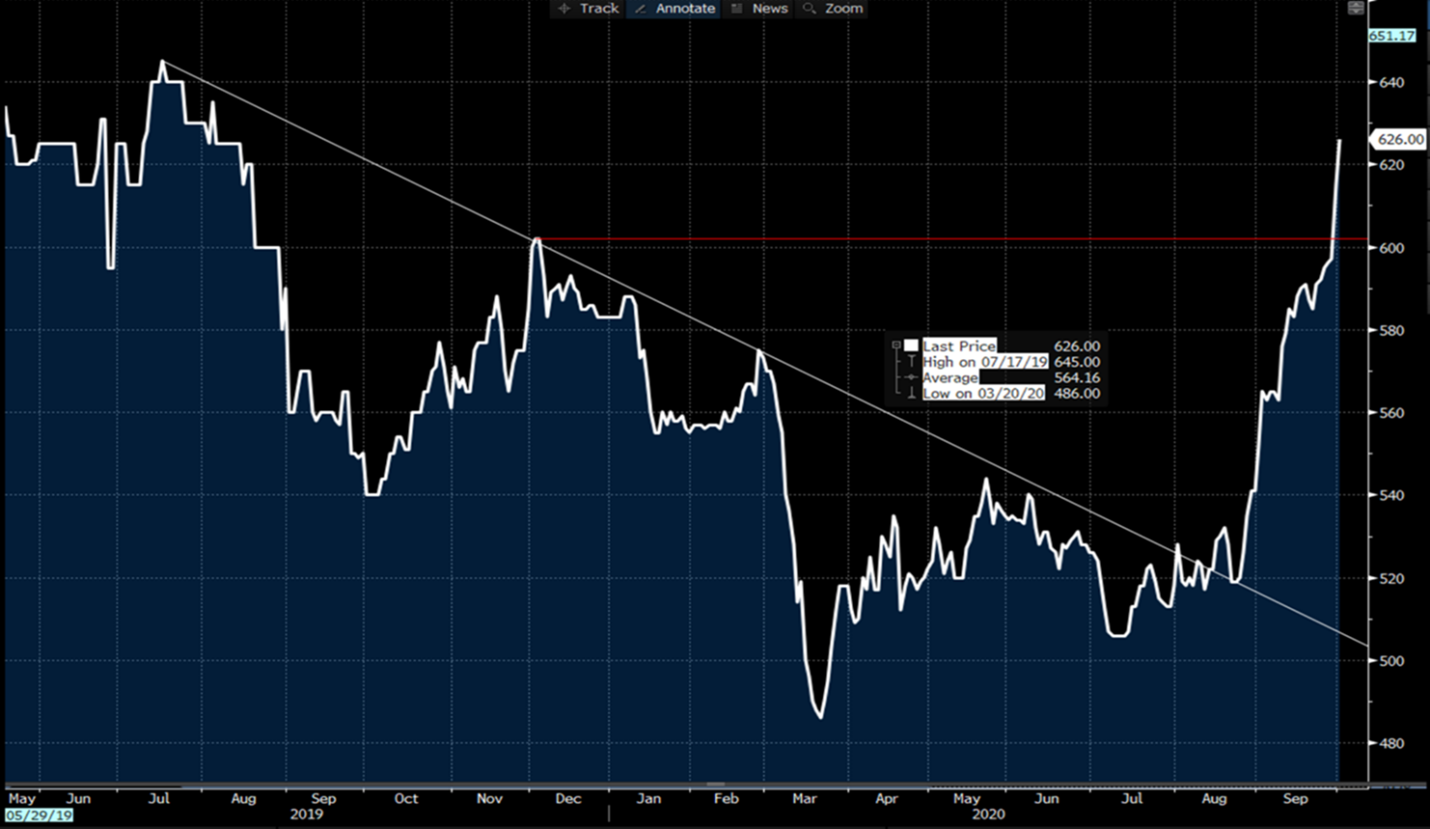Click the Track crosshair icon

point(564,8)
